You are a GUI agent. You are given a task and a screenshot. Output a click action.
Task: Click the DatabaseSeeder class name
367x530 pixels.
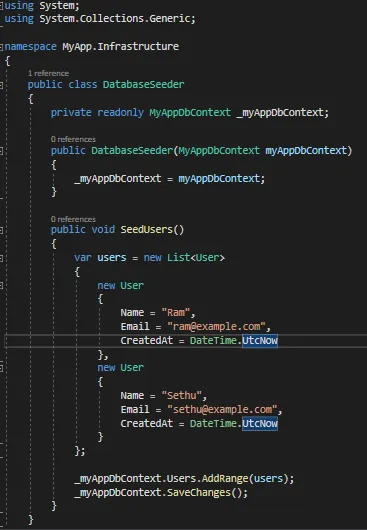click(144, 85)
